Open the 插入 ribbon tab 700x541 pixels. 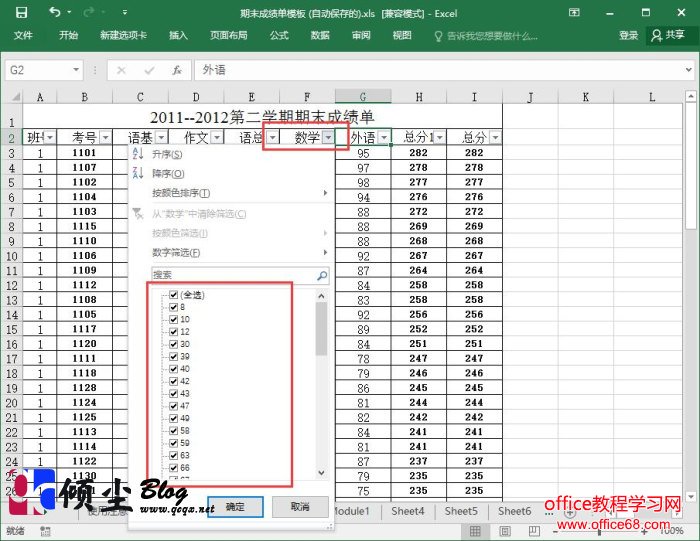coord(178,36)
